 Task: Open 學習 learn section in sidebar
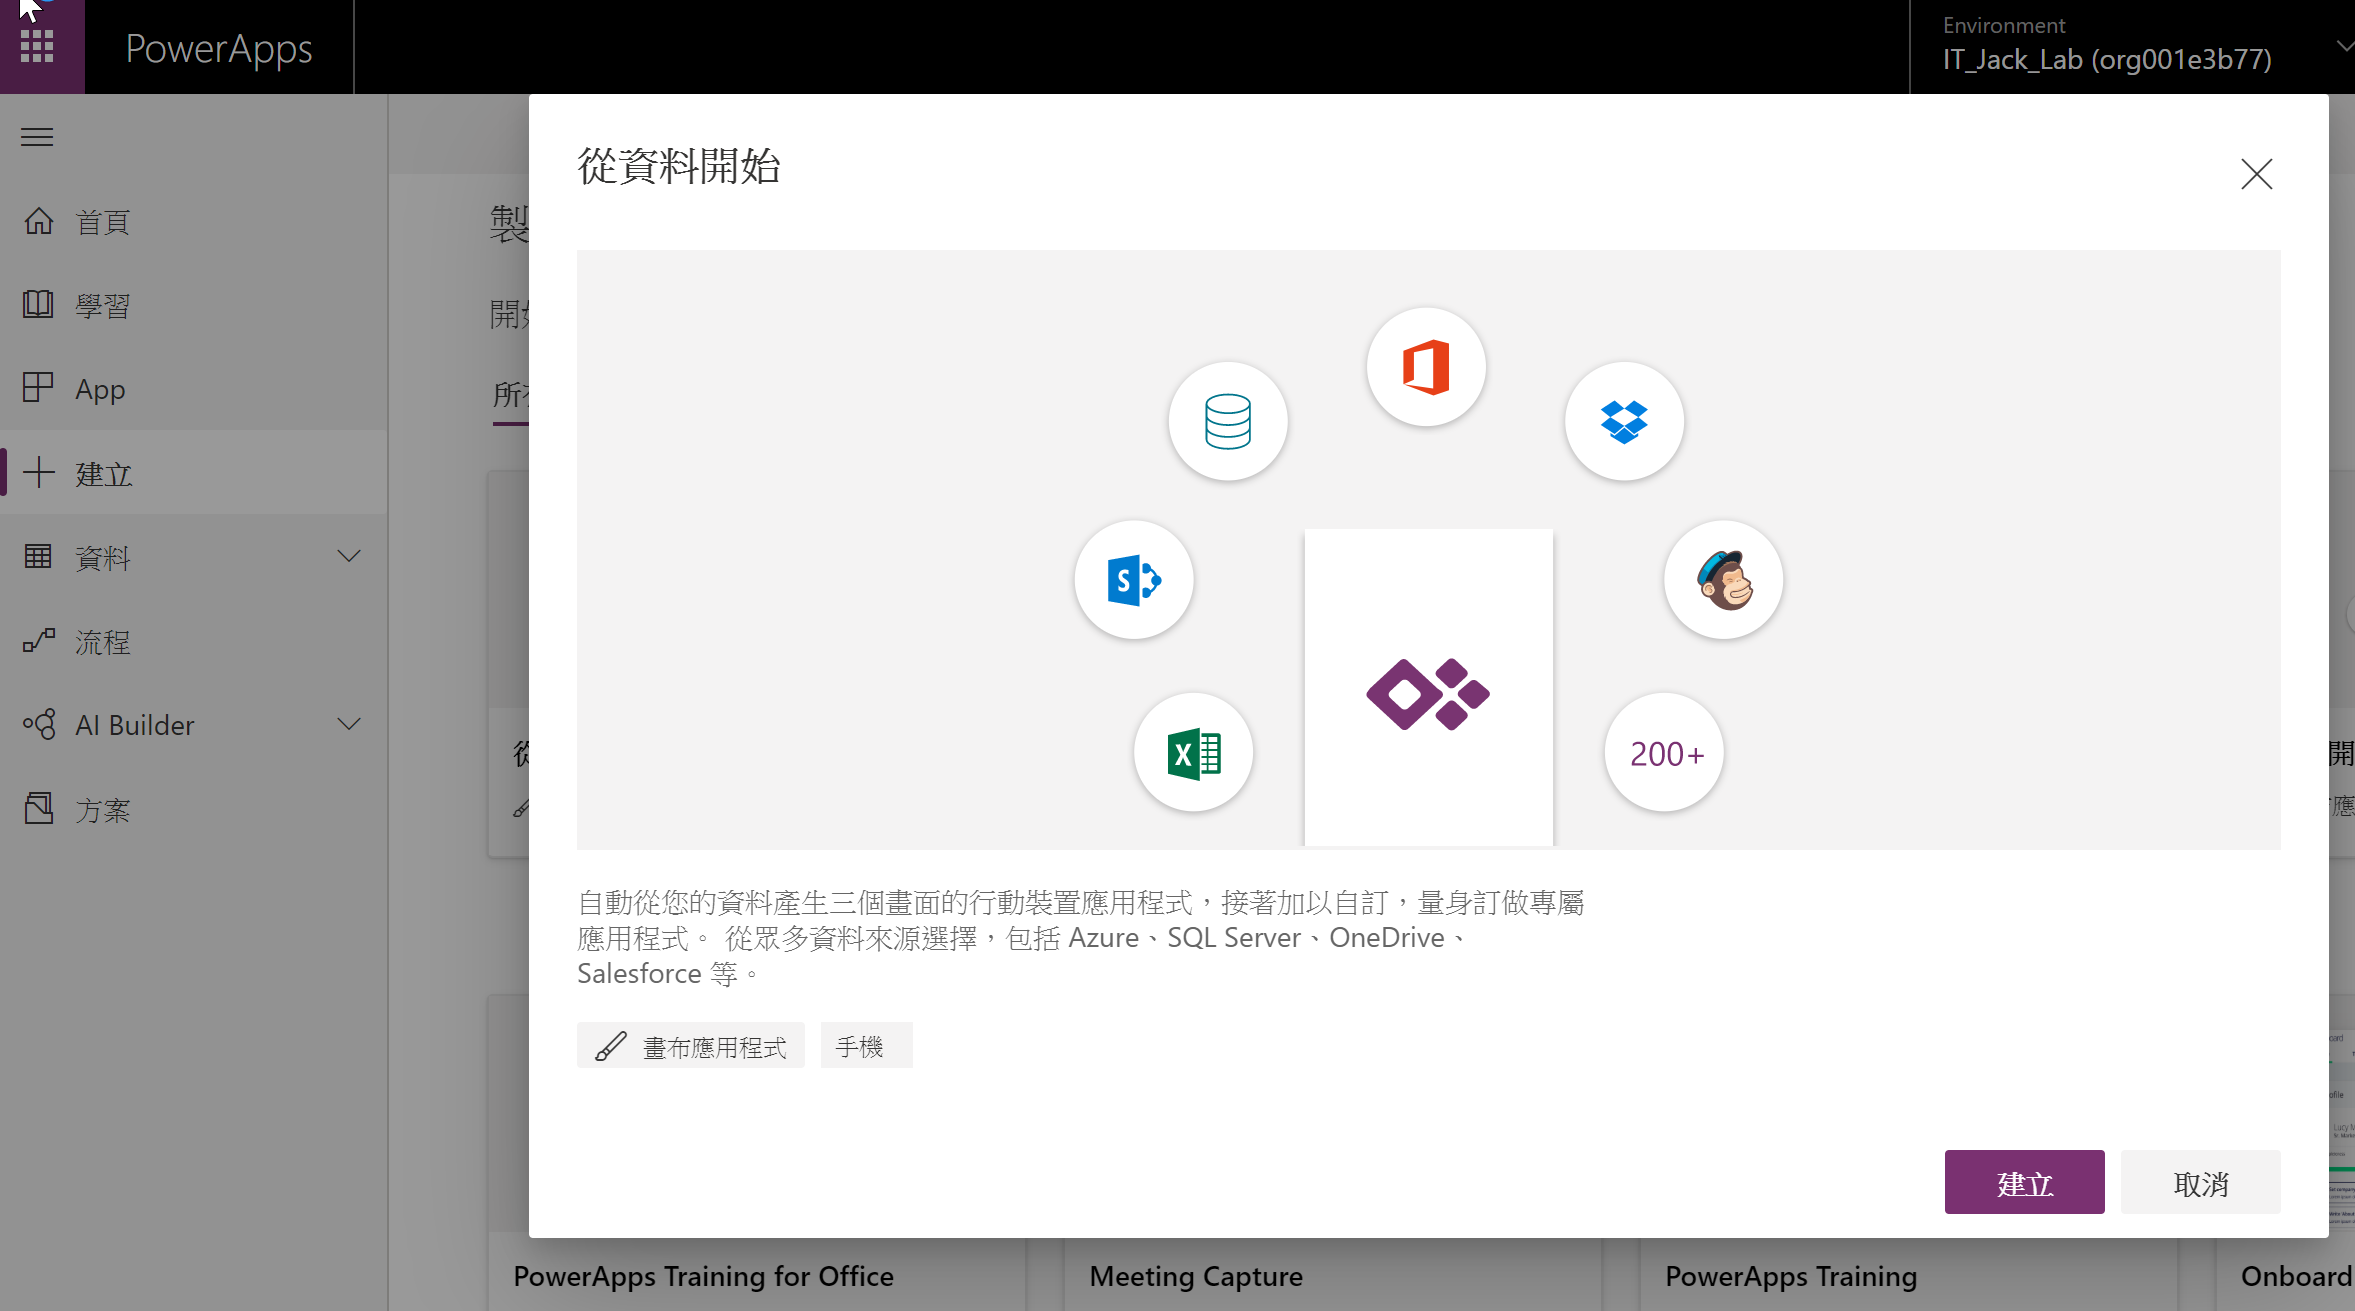[x=194, y=305]
